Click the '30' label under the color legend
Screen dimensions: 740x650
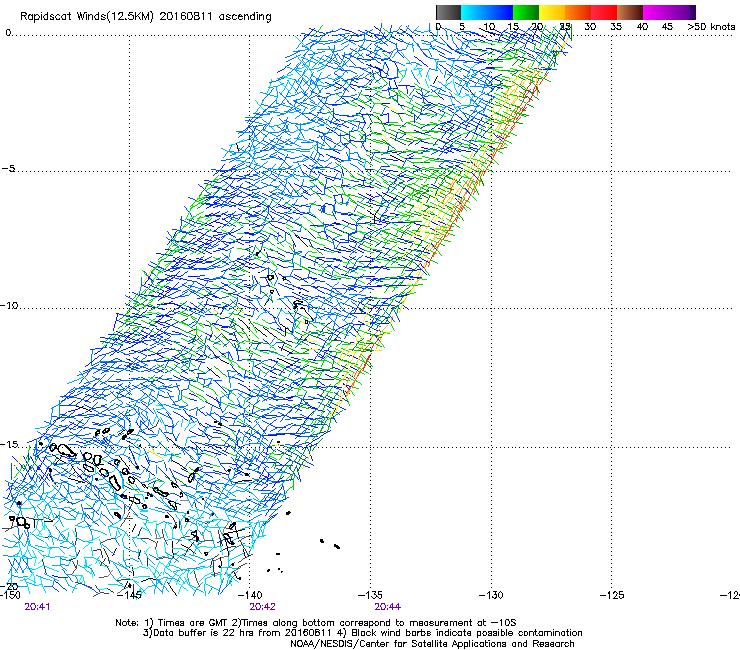(x=590, y=26)
